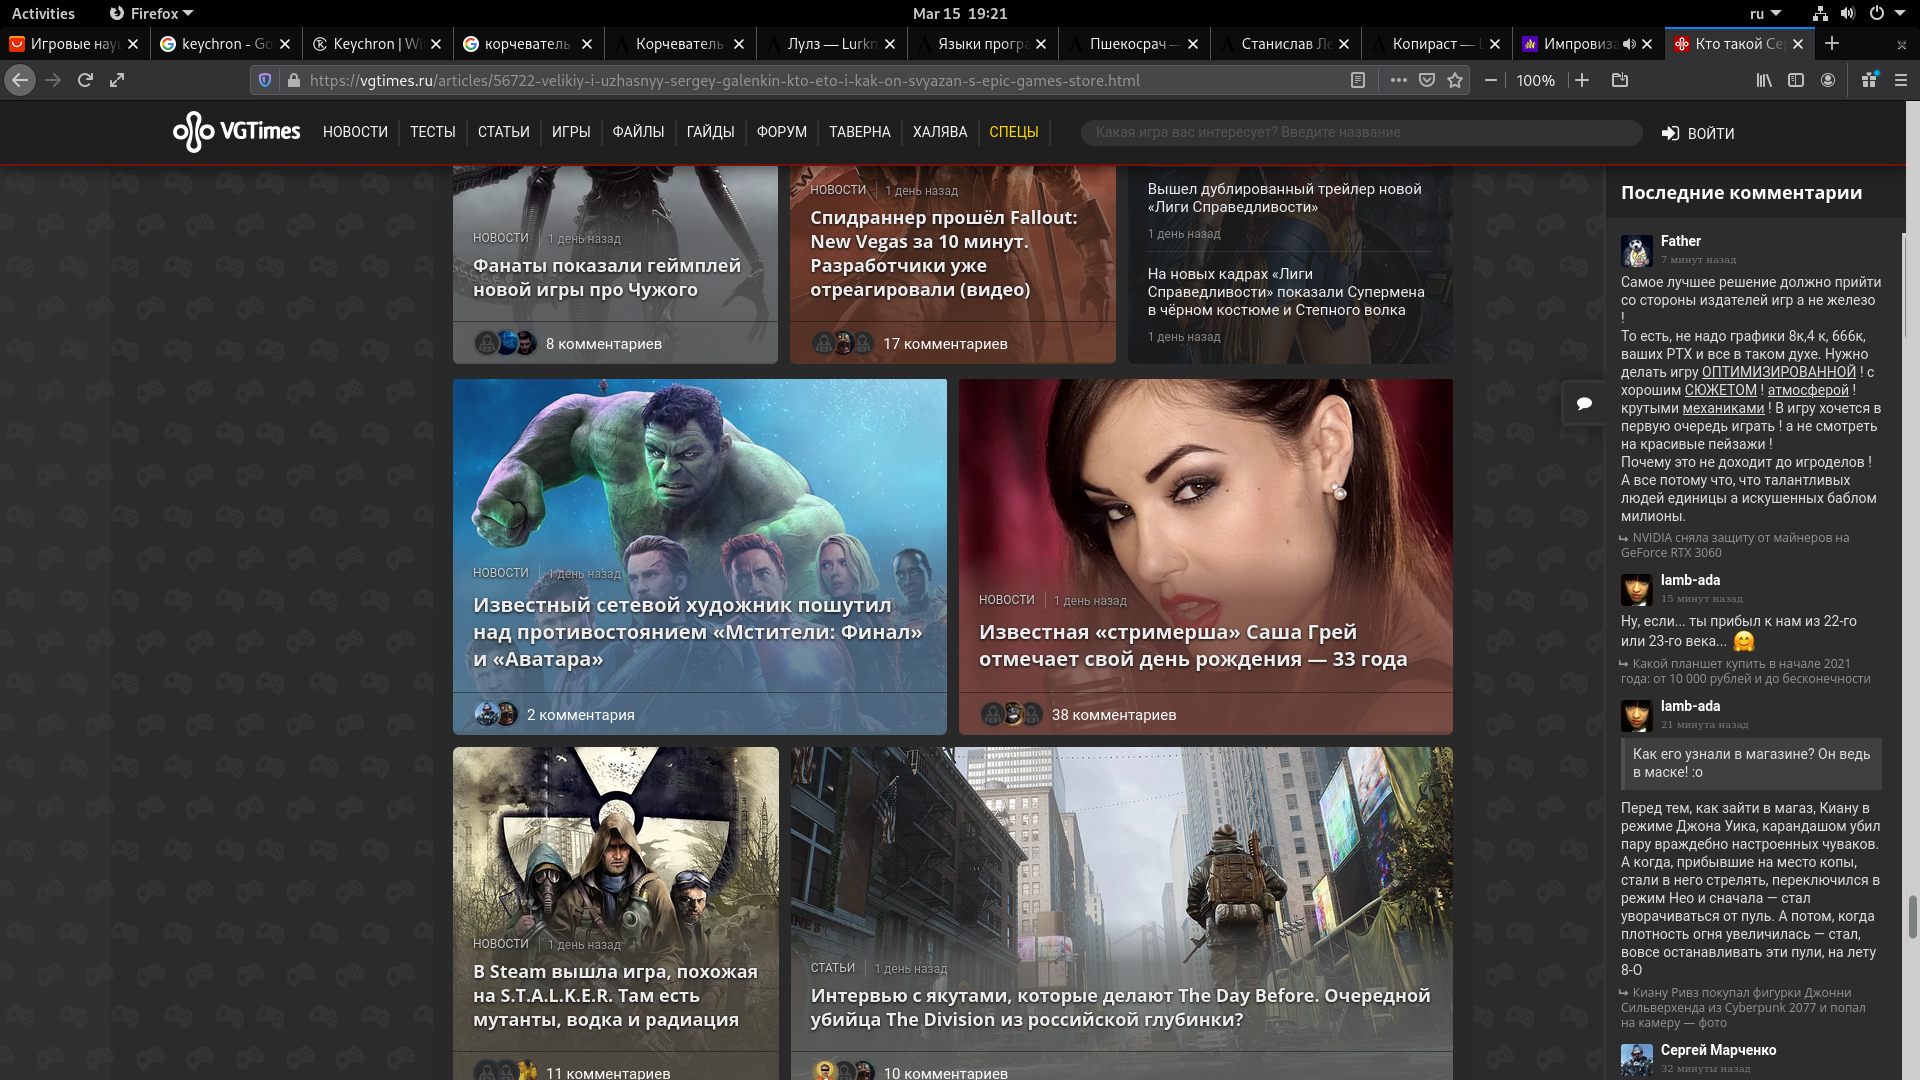Open the Firefox hamburger menu

pos(1901,80)
